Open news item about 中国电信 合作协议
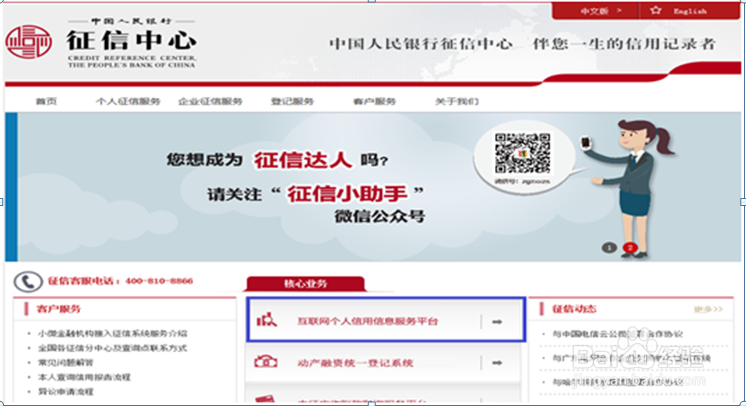The height and width of the screenshot is (406, 746). click(618, 334)
